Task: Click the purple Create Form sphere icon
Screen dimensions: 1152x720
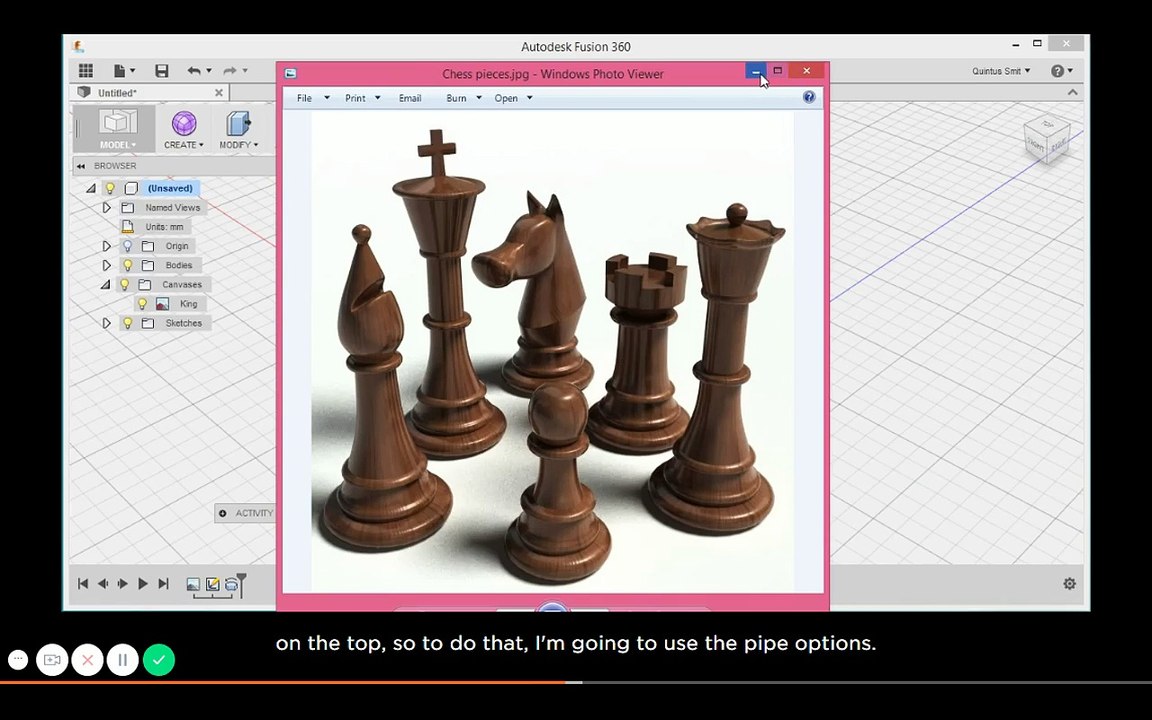Action: pyautogui.click(x=184, y=123)
